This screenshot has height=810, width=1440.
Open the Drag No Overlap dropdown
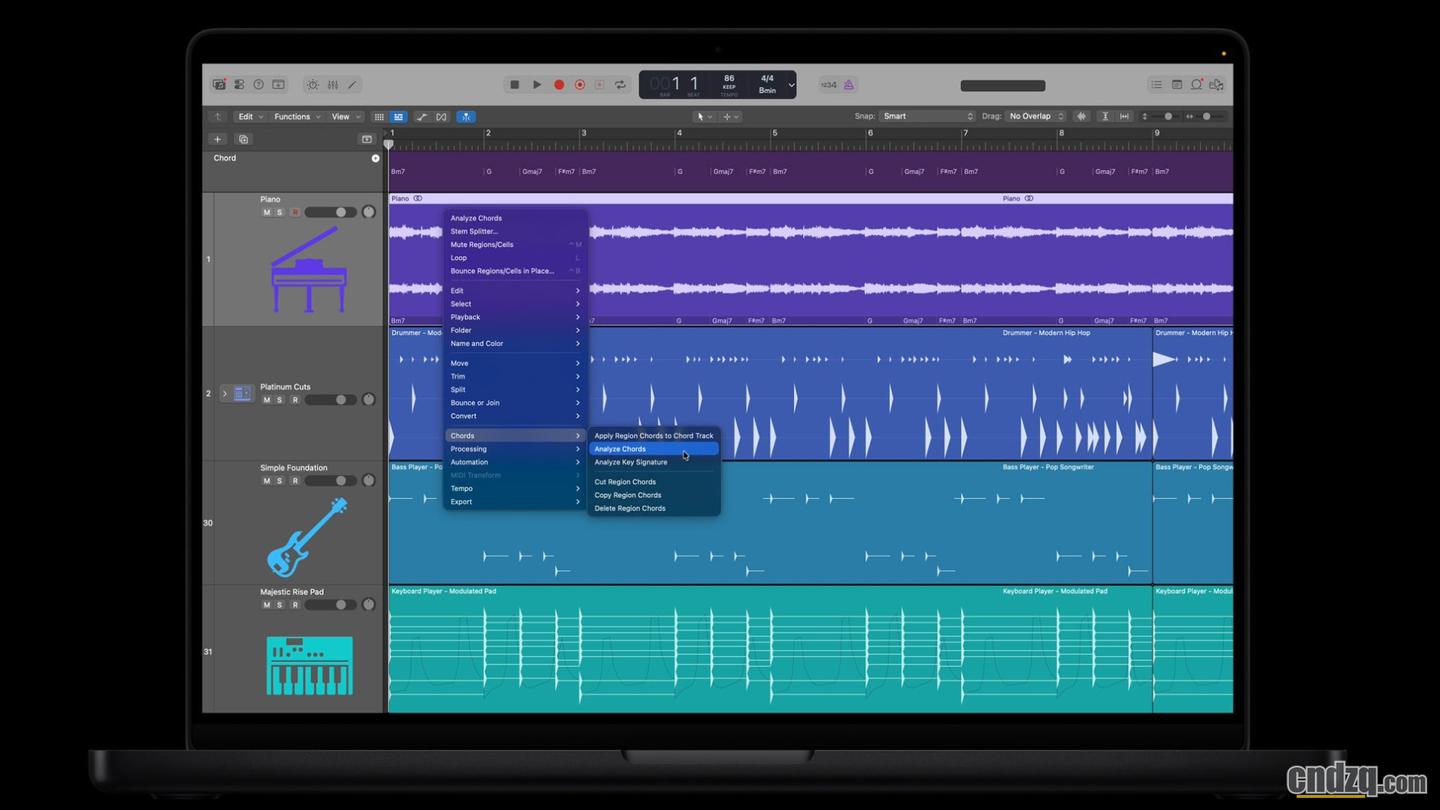(x=1035, y=117)
